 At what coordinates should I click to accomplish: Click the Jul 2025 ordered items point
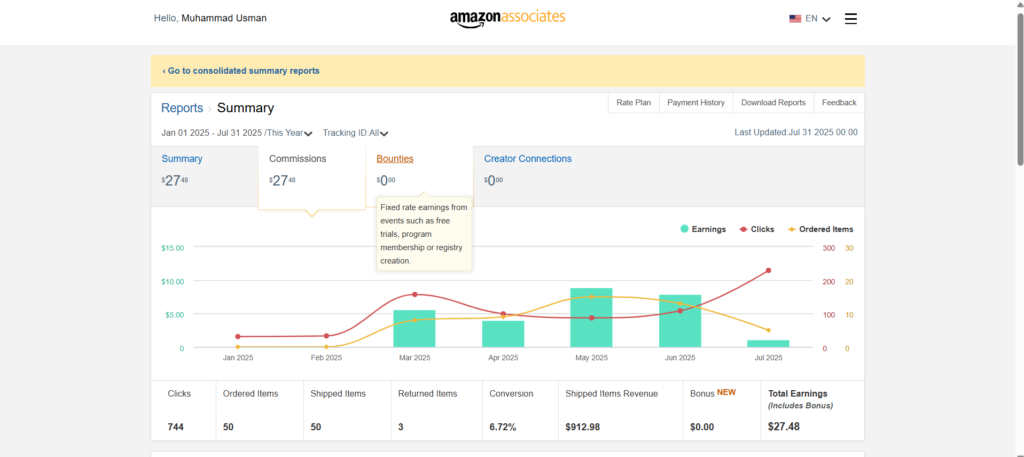coord(768,330)
